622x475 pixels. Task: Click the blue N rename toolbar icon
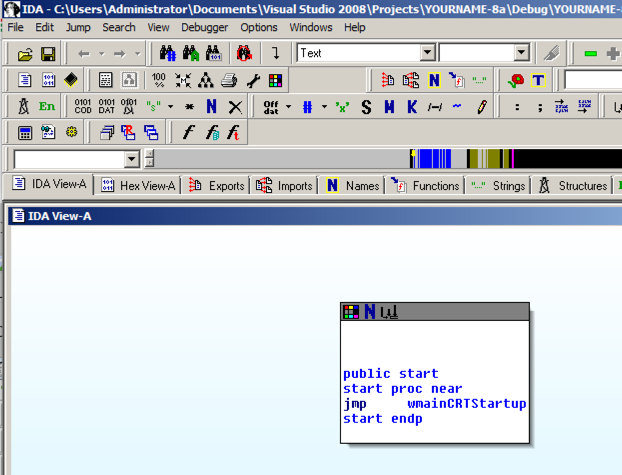pos(211,106)
